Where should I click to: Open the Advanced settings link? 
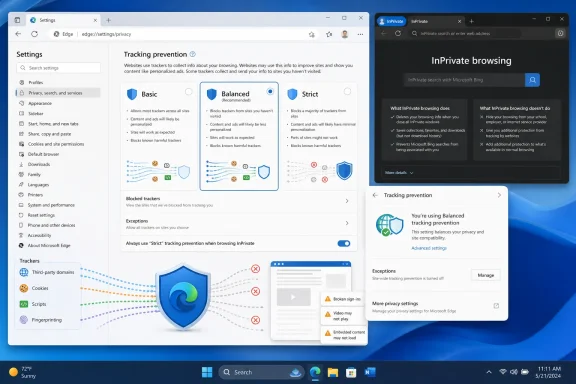[x=429, y=248]
